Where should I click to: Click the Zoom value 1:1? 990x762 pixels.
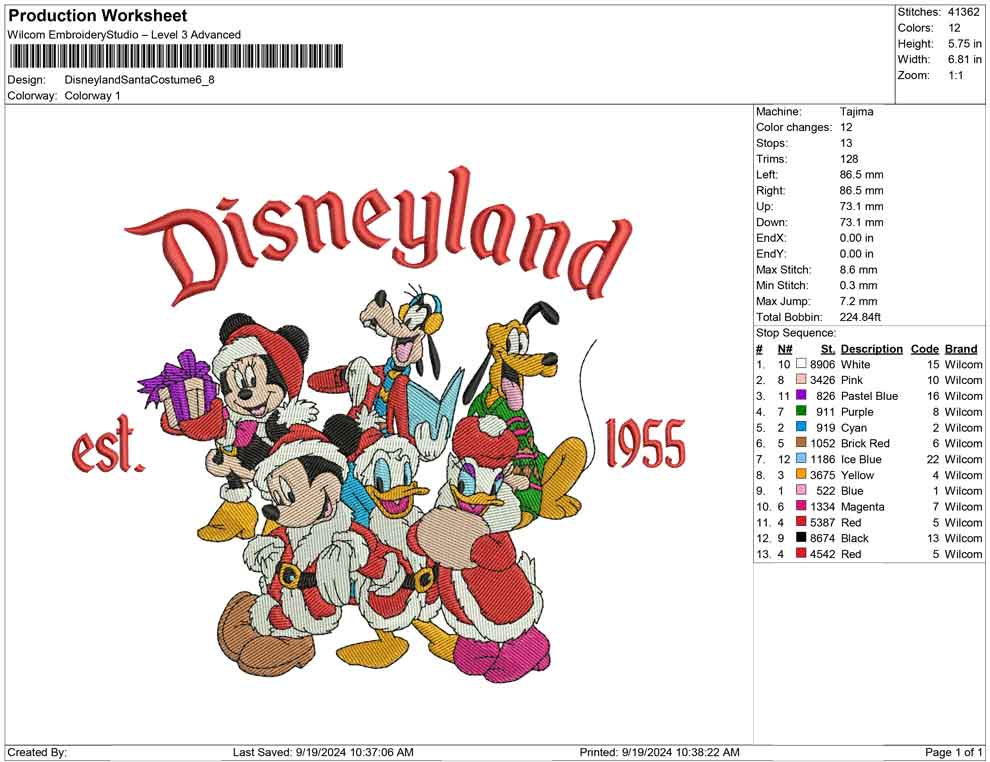955,75
